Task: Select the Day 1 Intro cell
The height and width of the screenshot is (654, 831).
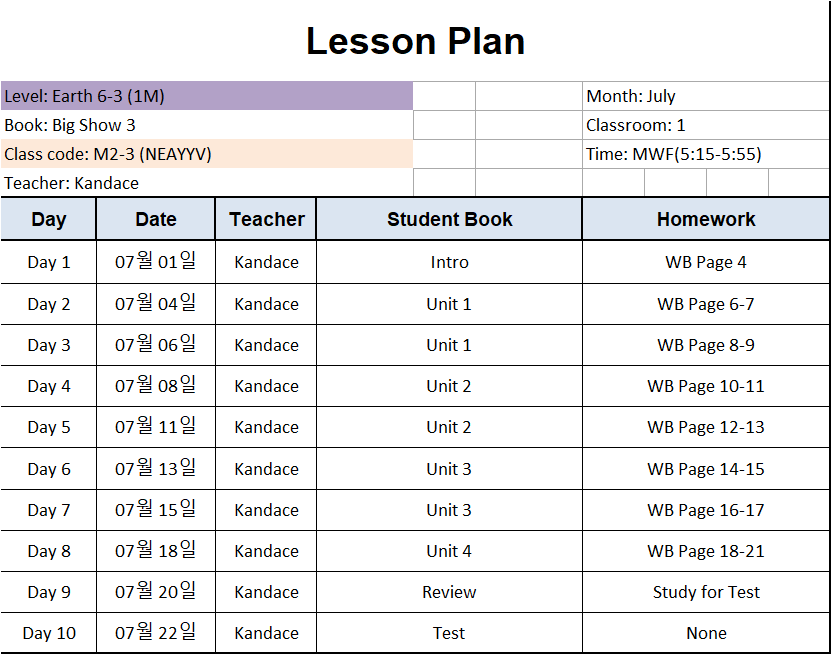Action: pos(449,262)
